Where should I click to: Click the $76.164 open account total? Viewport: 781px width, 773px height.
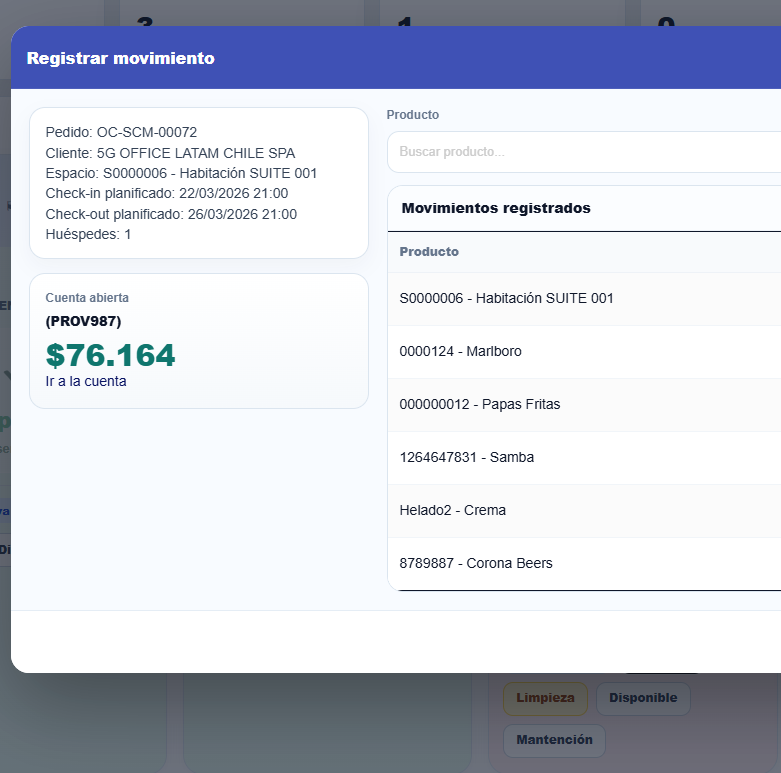click(110, 355)
